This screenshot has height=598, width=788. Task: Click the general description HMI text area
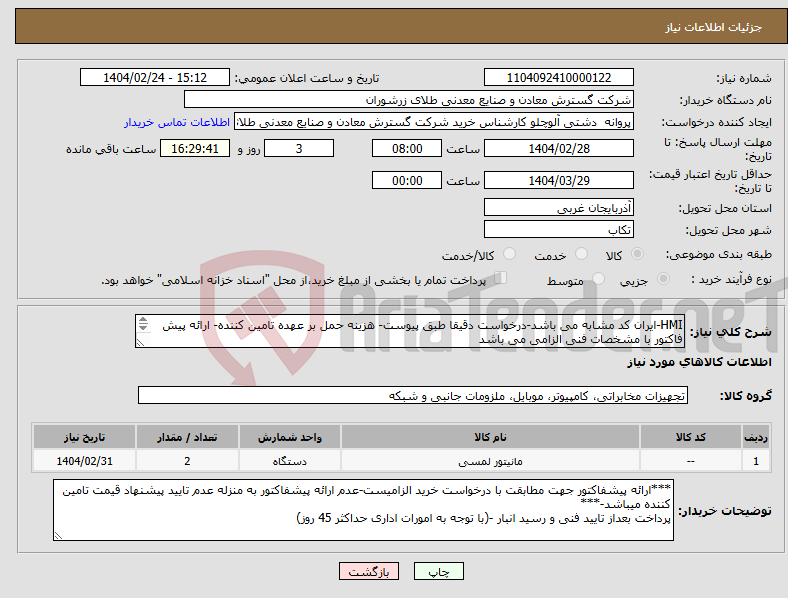(410, 331)
